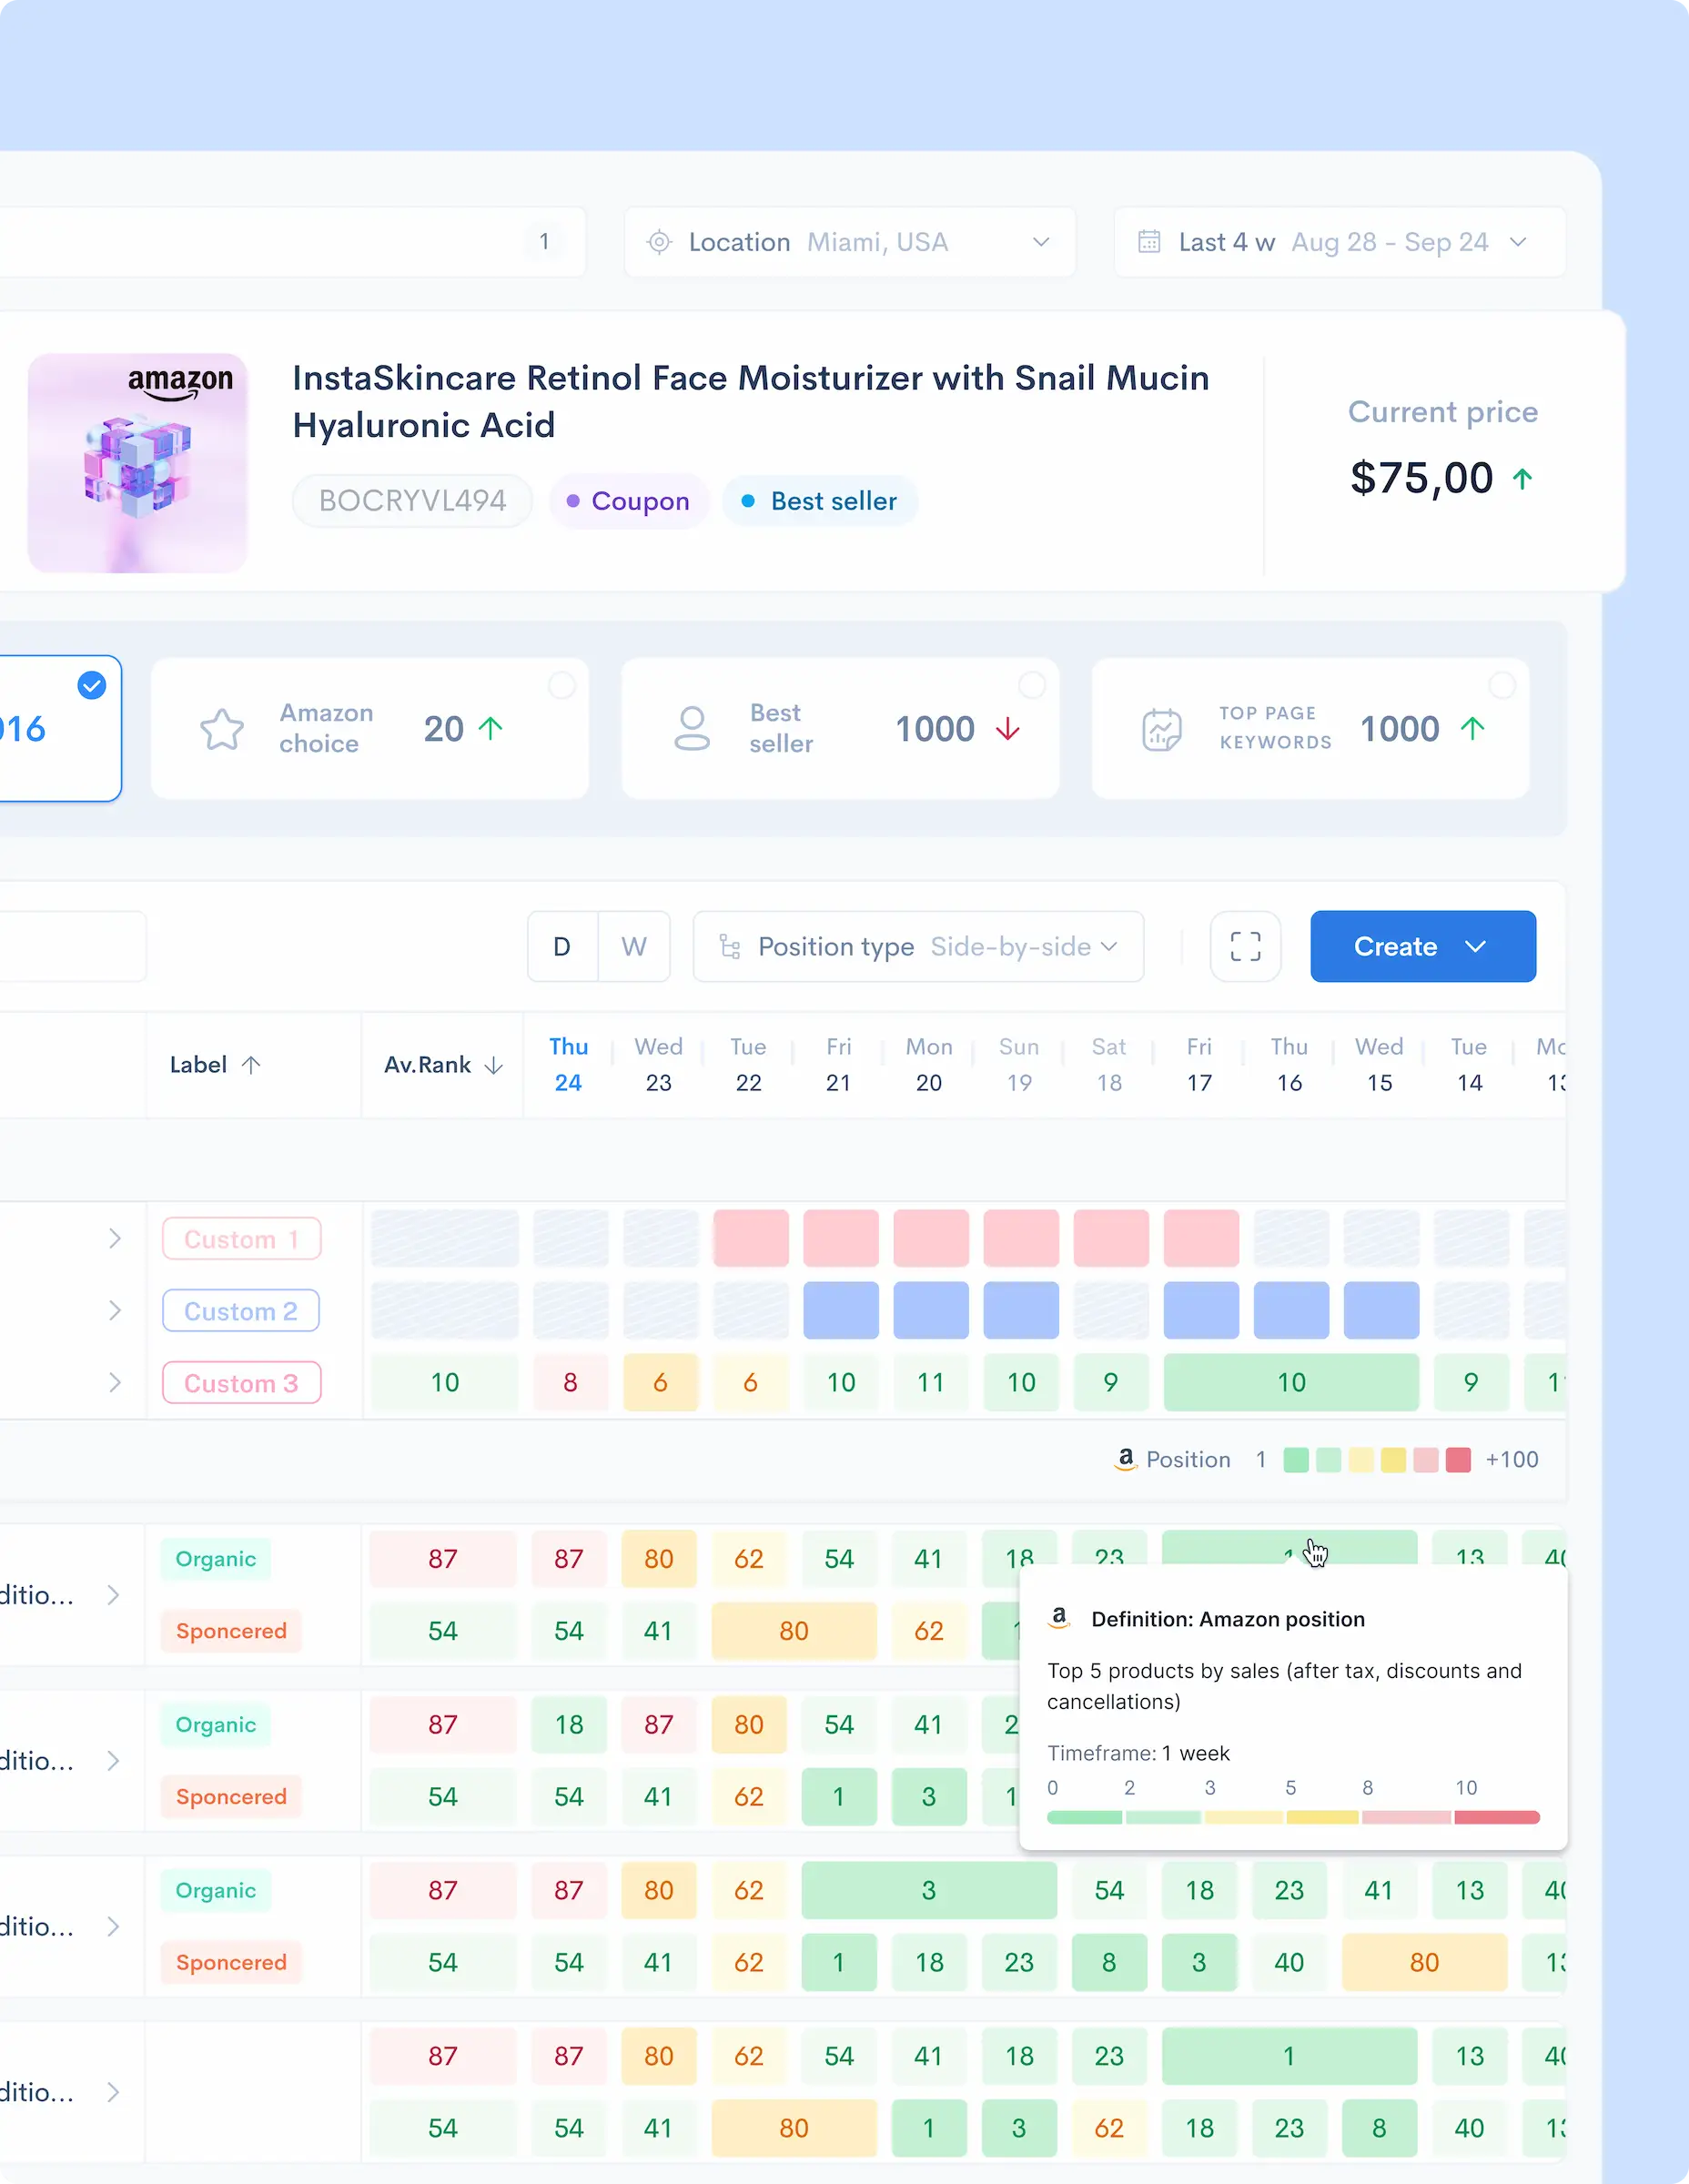The height and width of the screenshot is (2184, 1689).
Task: Switch to daily view D
Action: (562, 946)
